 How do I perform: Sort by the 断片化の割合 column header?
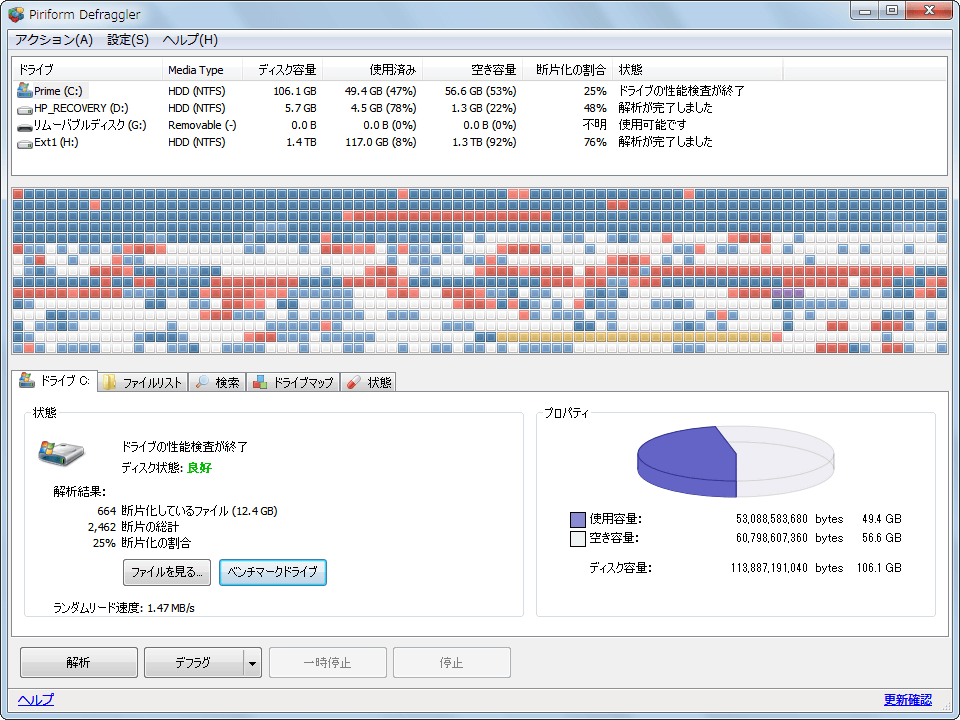tap(568, 70)
